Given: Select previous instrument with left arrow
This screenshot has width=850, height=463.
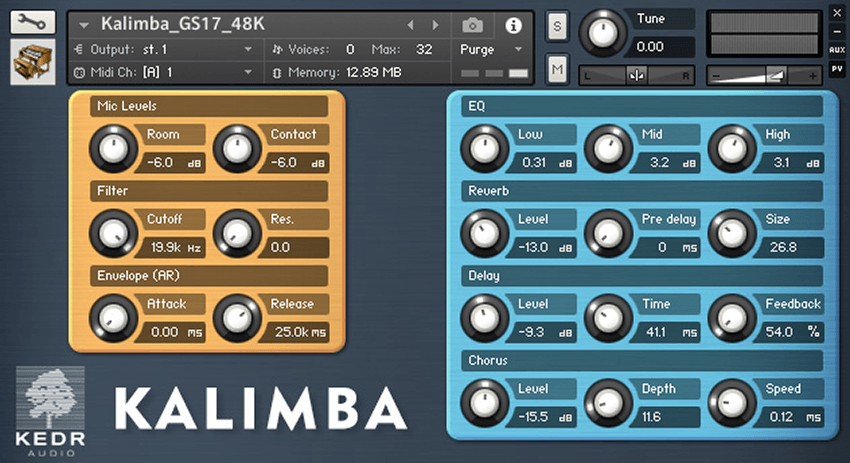Looking at the screenshot, I should 410,25.
